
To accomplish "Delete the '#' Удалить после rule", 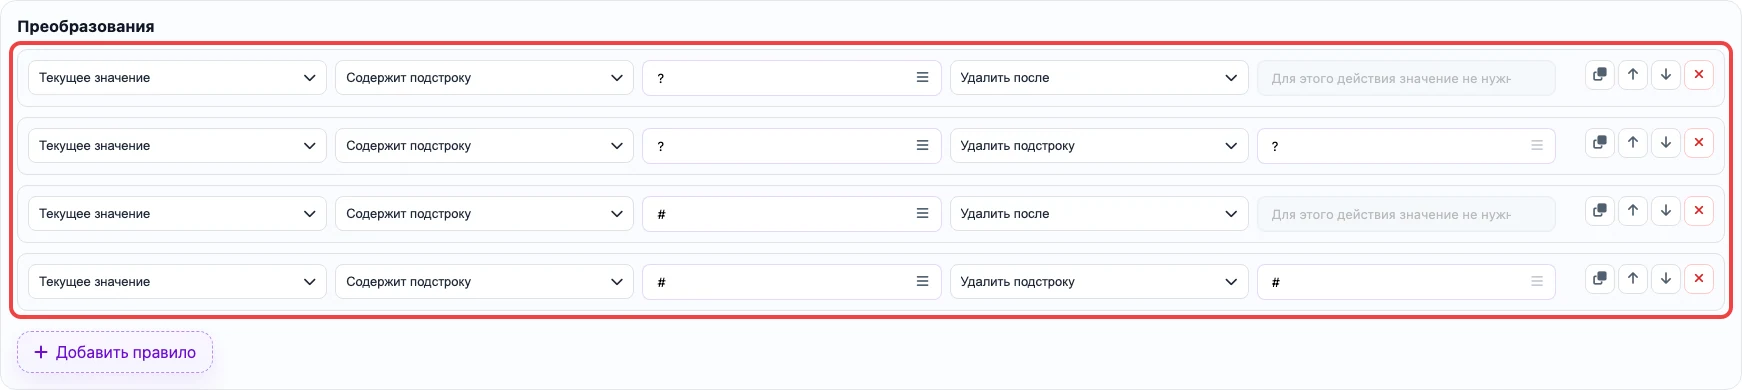I will pos(1699,211).
